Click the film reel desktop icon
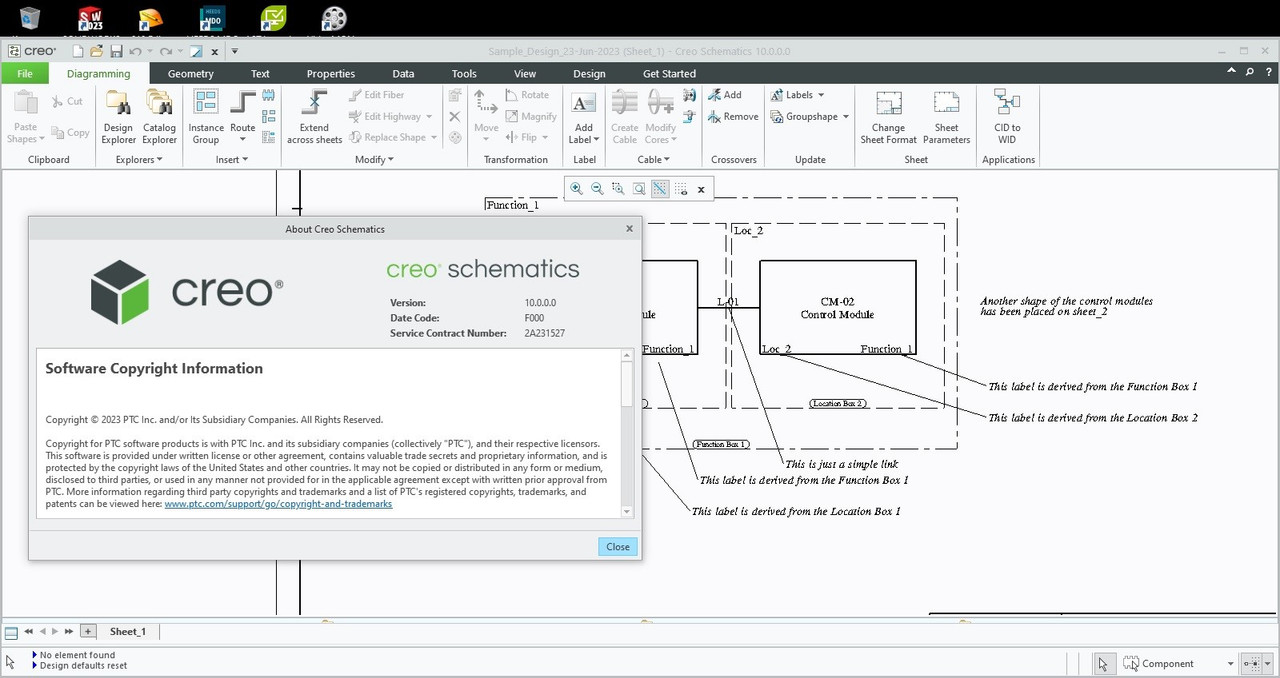The height and width of the screenshot is (678, 1280). click(x=334, y=18)
